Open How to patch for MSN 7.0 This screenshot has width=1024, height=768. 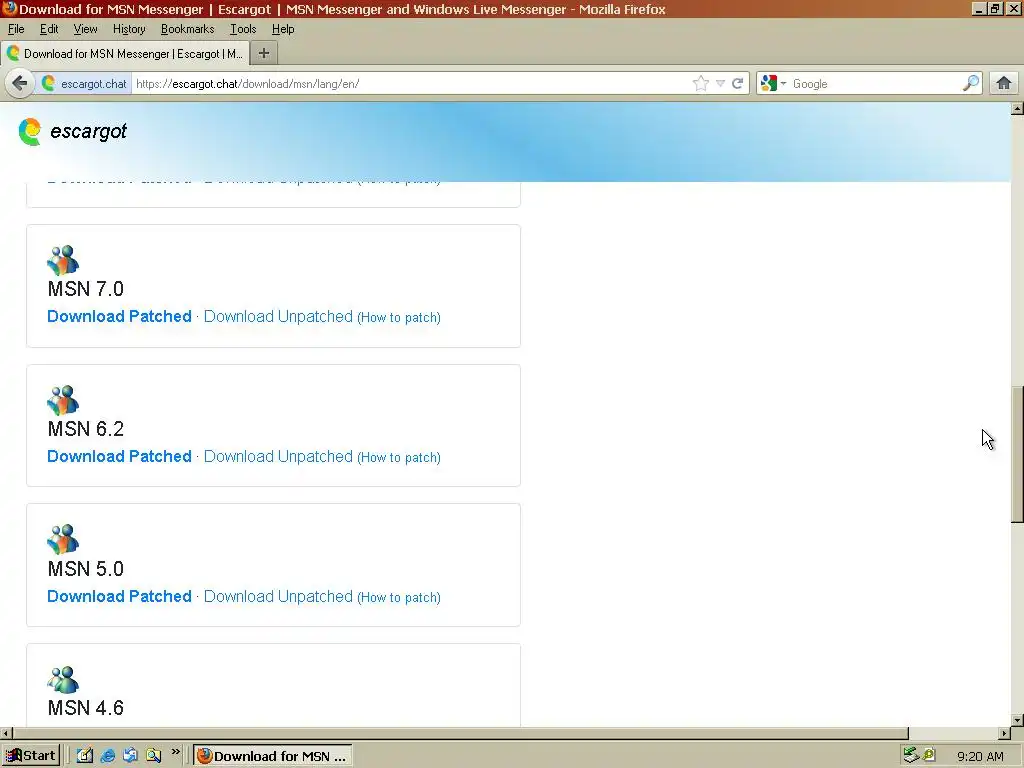[x=399, y=317]
